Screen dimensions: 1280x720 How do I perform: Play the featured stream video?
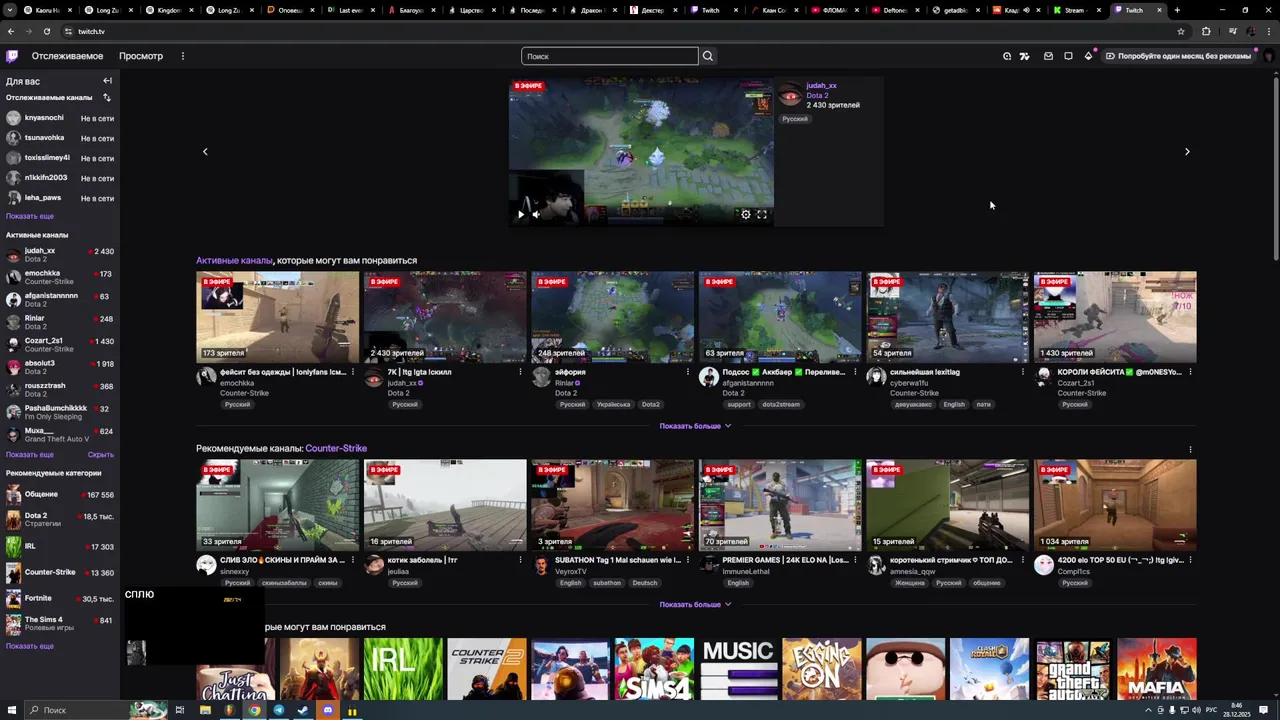coord(520,214)
